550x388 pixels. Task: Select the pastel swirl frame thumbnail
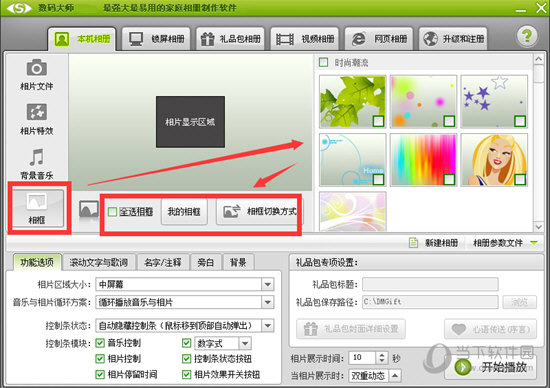pyautogui.click(x=353, y=212)
